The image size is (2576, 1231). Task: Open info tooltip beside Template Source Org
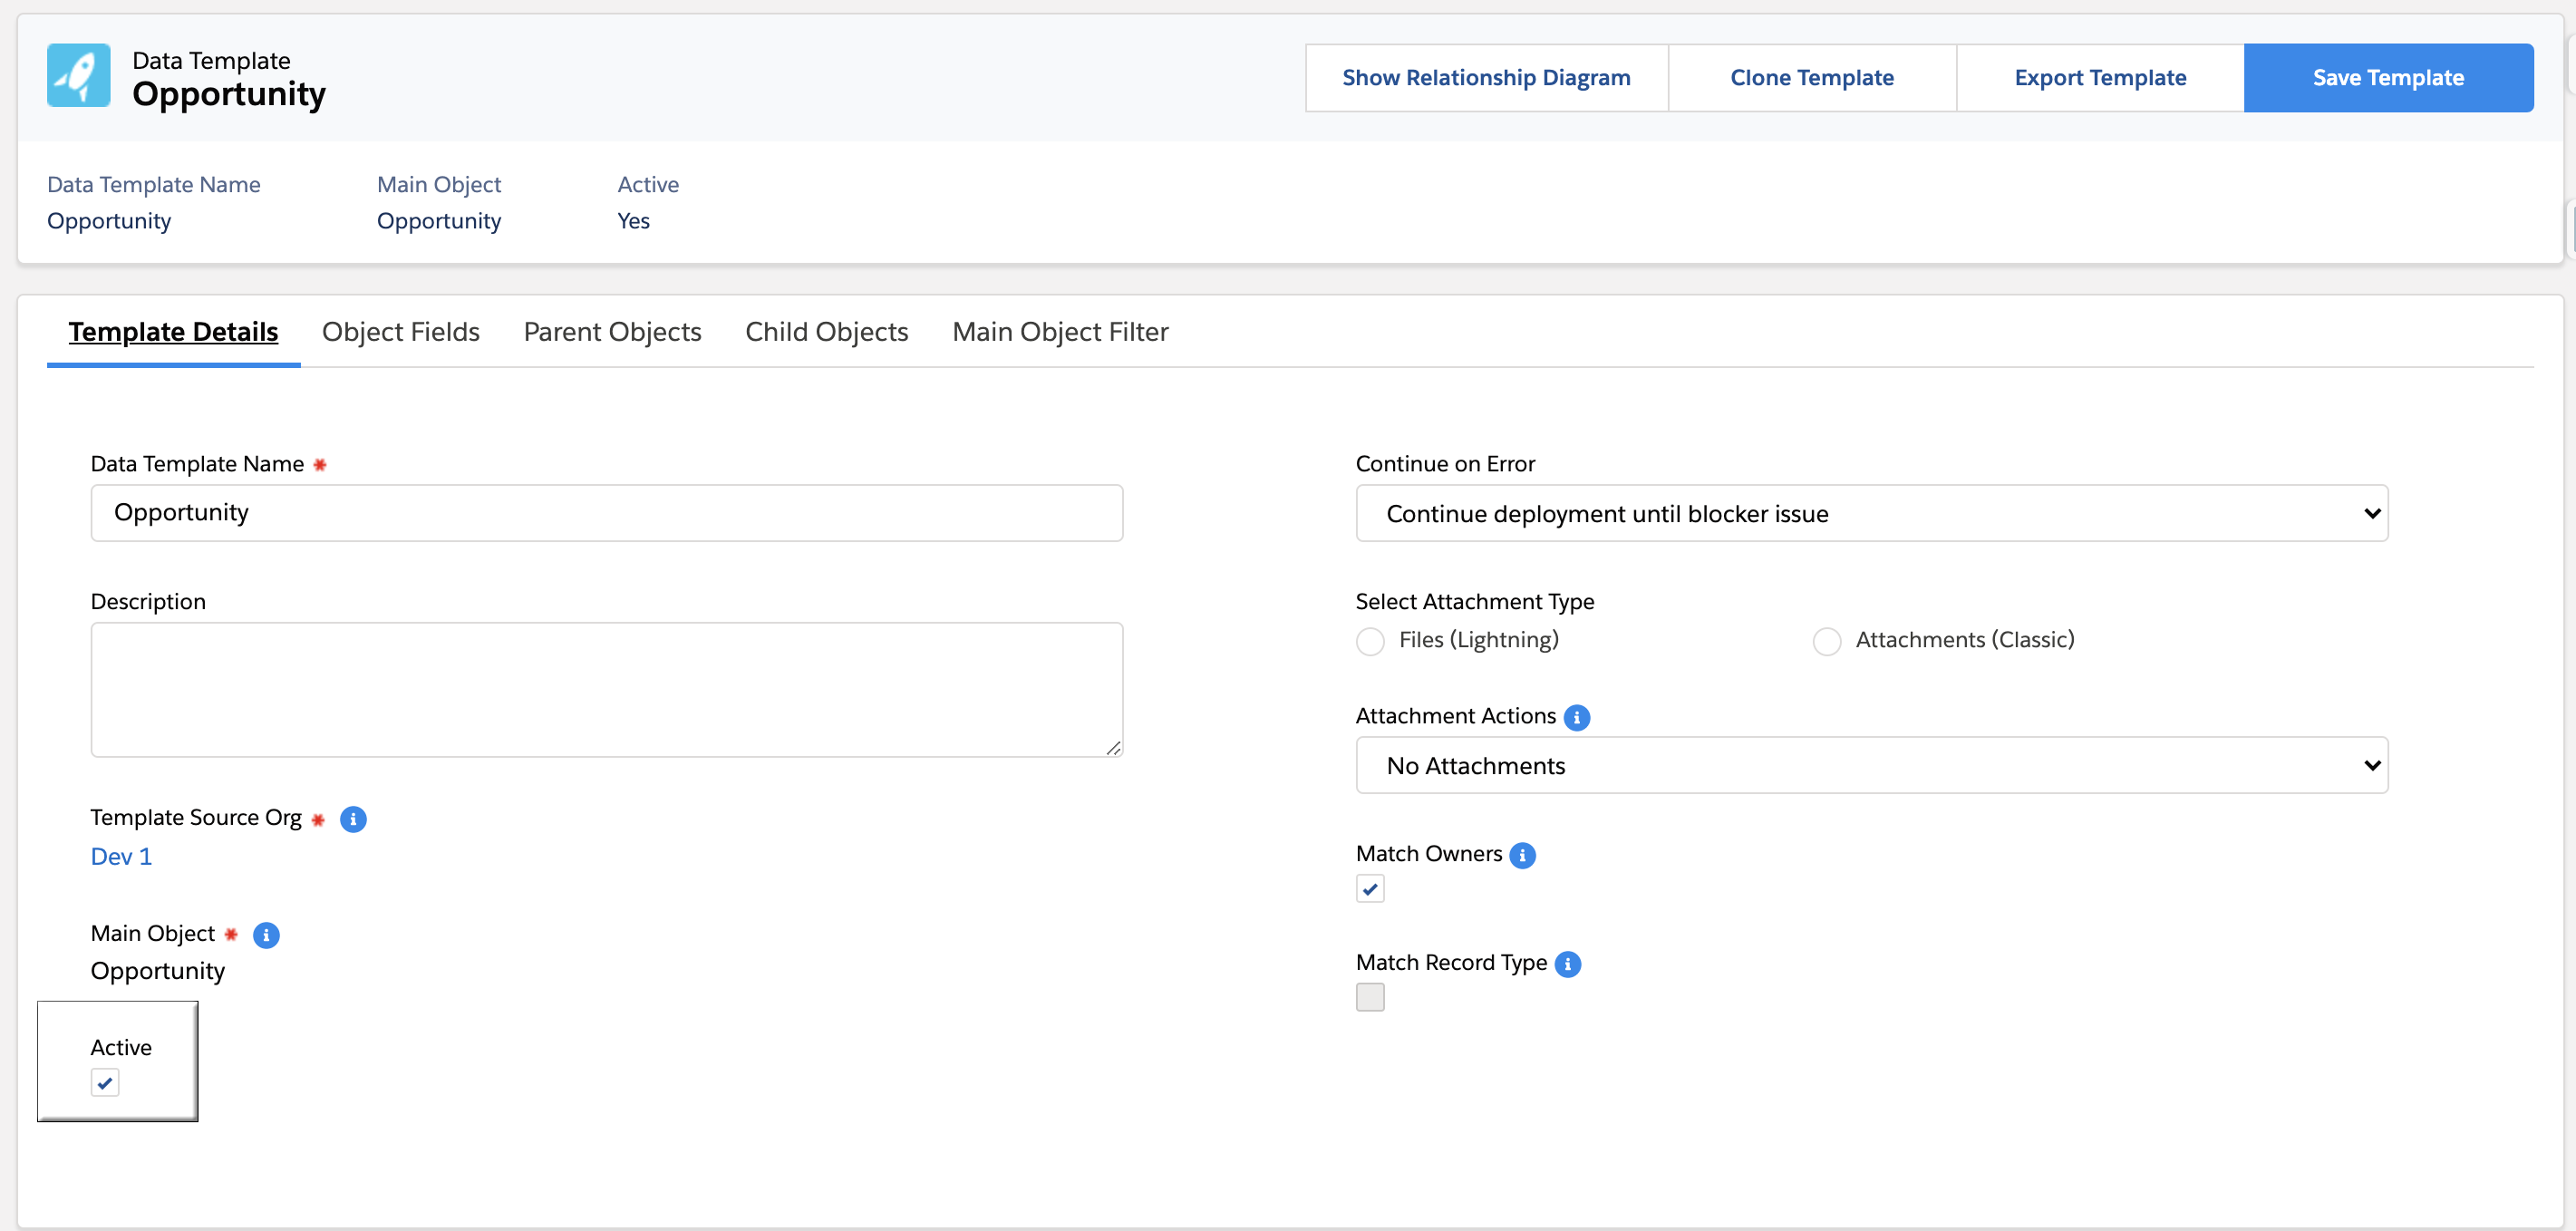pyautogui.click(x=353, y=819)
